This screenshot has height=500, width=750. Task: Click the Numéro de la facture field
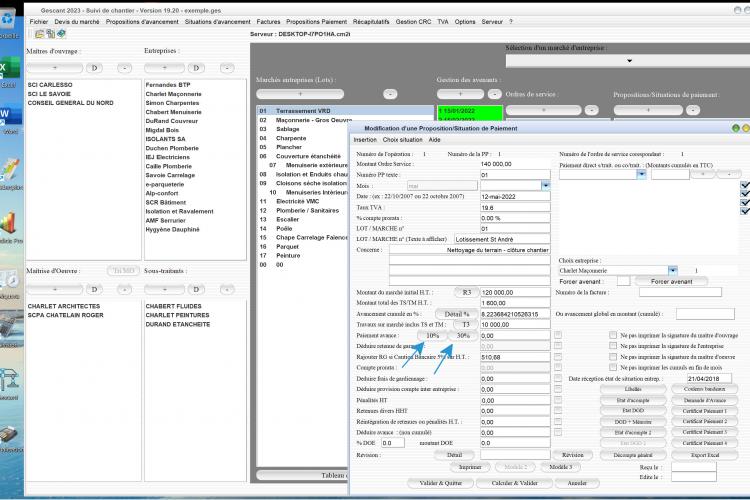click(x=680, y=292)
